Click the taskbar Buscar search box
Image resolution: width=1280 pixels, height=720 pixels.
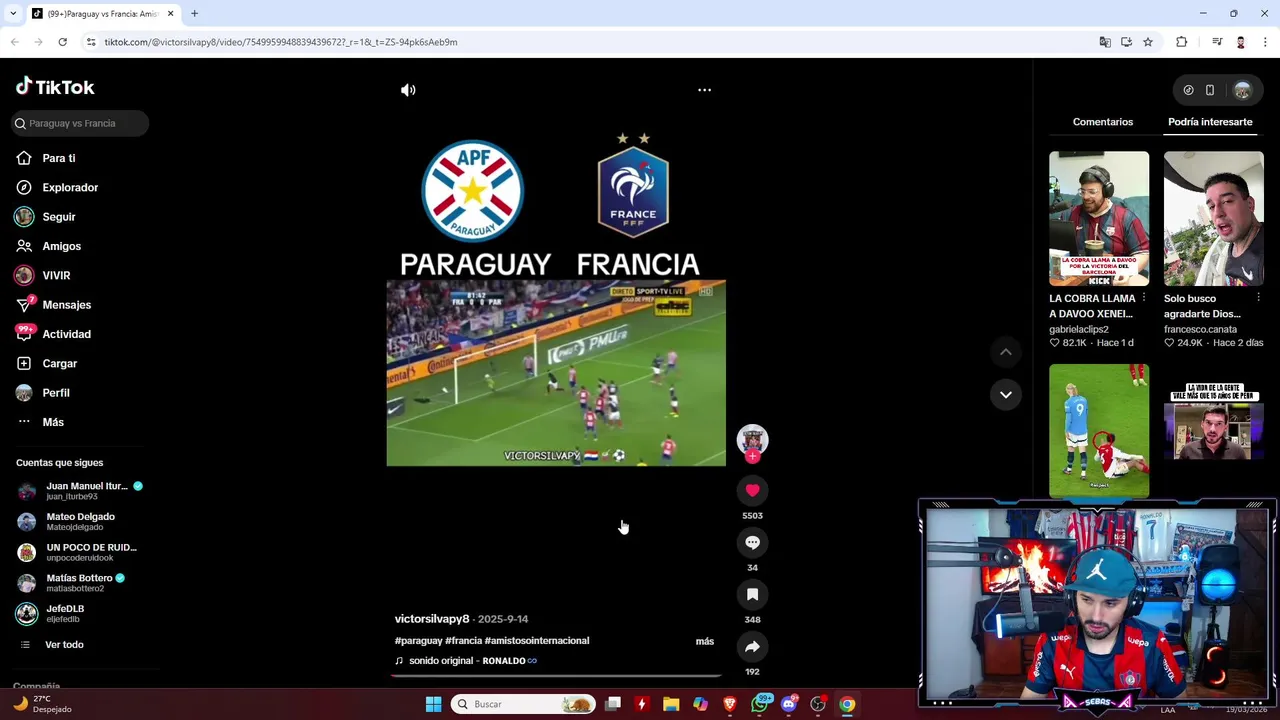coord(523,704)
